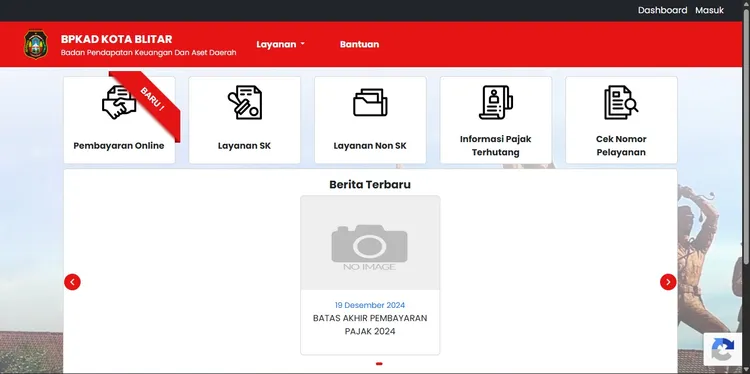Expand the Layanan dropdown menu

[x=280, y=44]
